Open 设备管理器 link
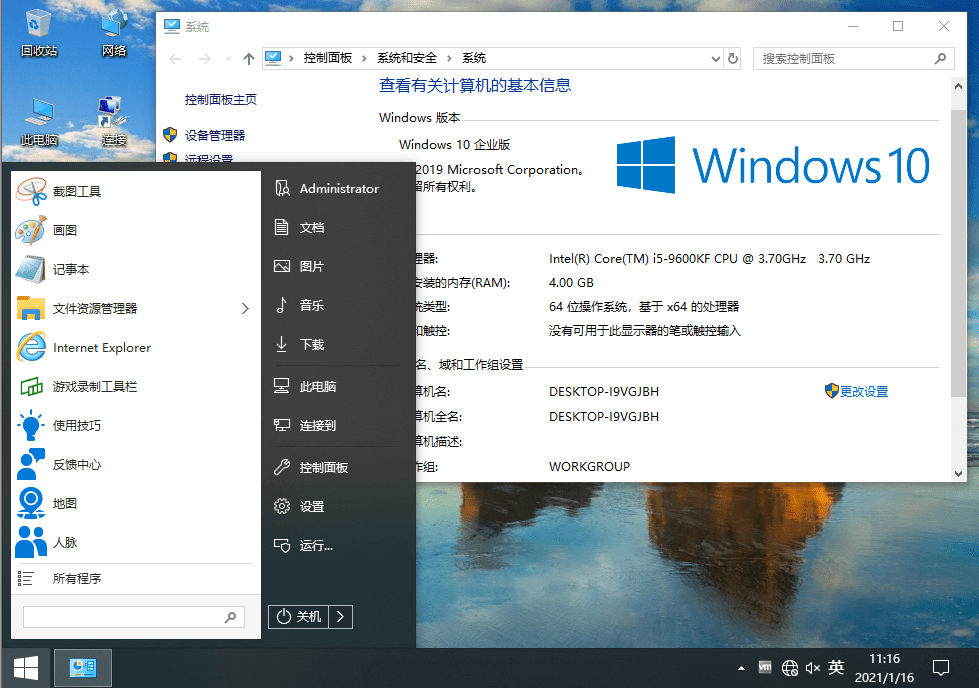The image size is (979, 688). [215, 135]
